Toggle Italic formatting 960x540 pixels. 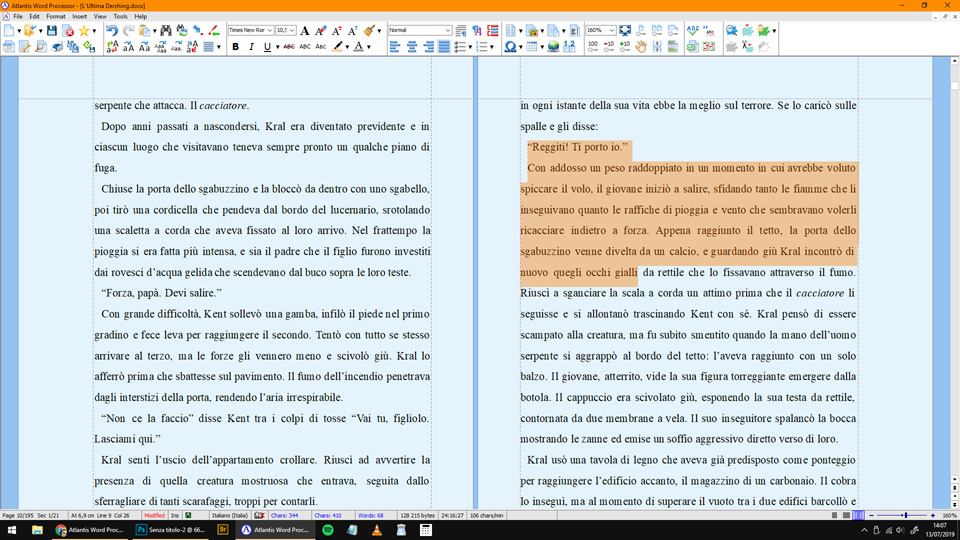[x=251, y=47]
